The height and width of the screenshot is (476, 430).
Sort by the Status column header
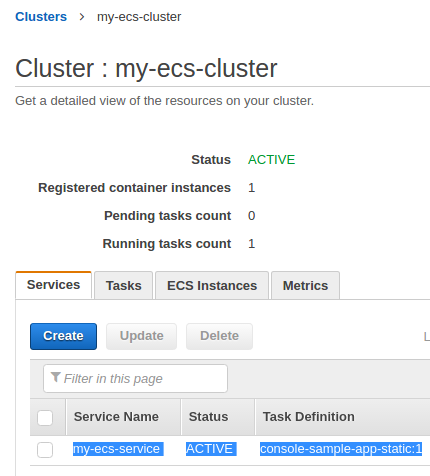(209, 417)
